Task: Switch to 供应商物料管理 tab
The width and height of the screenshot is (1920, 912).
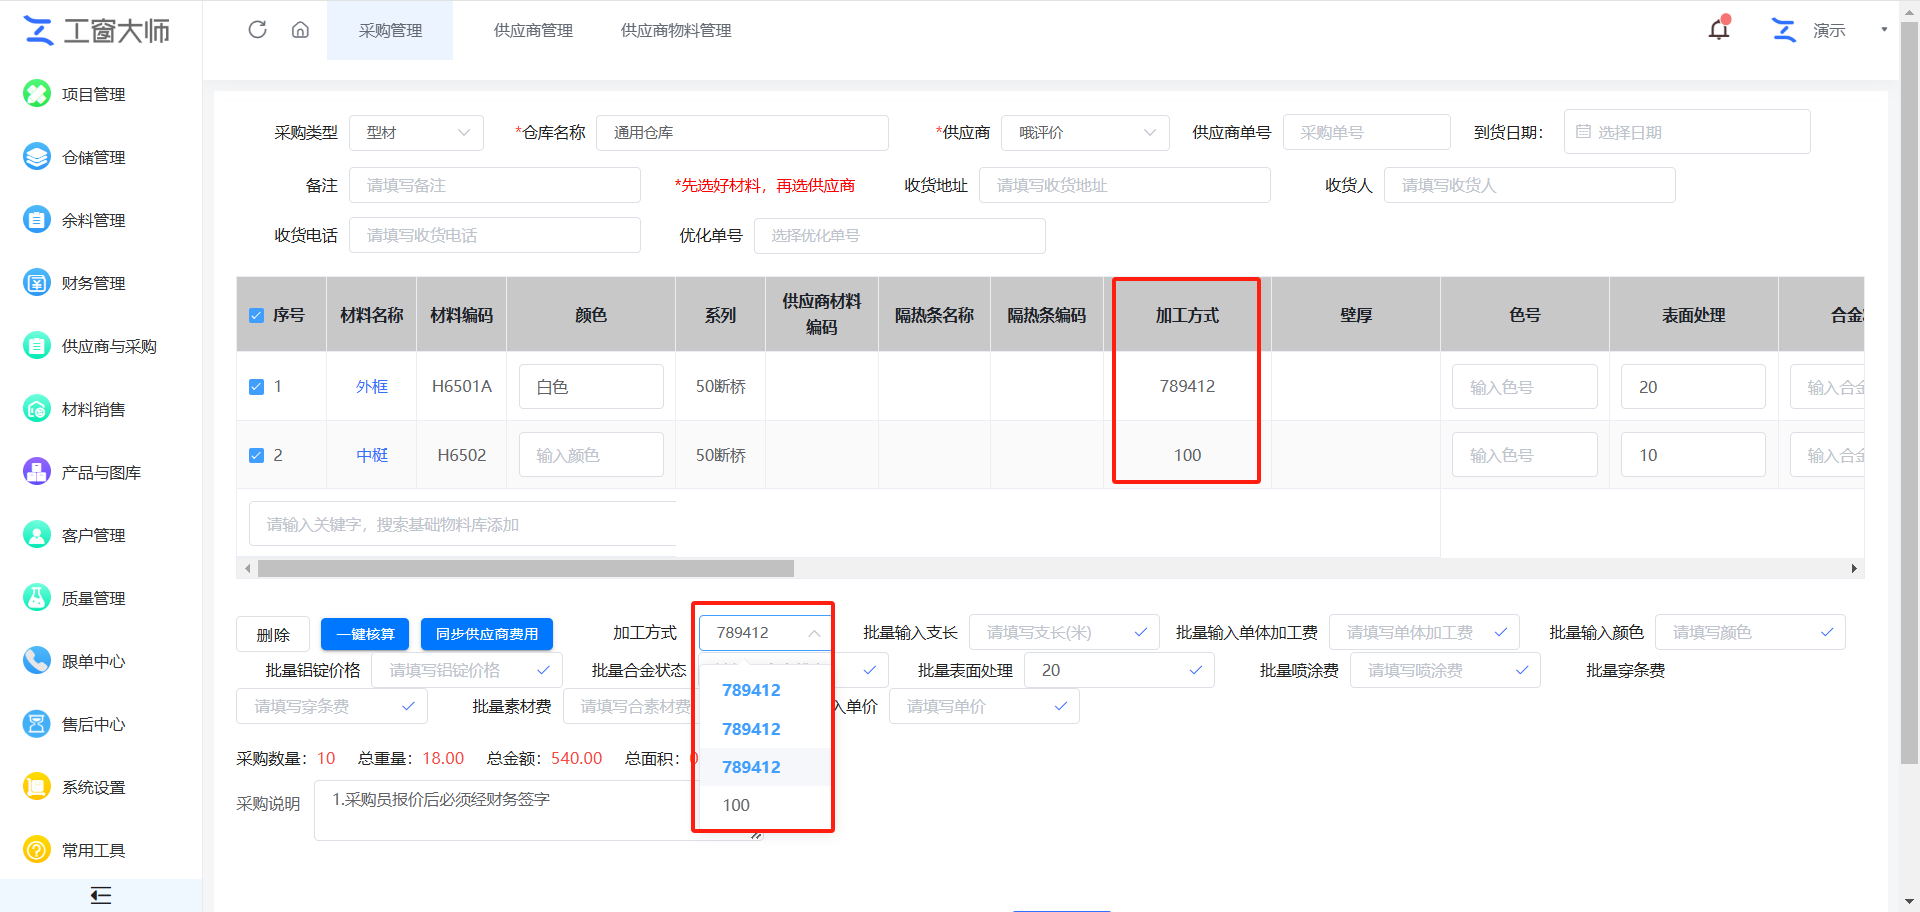Action: [676, 31]
